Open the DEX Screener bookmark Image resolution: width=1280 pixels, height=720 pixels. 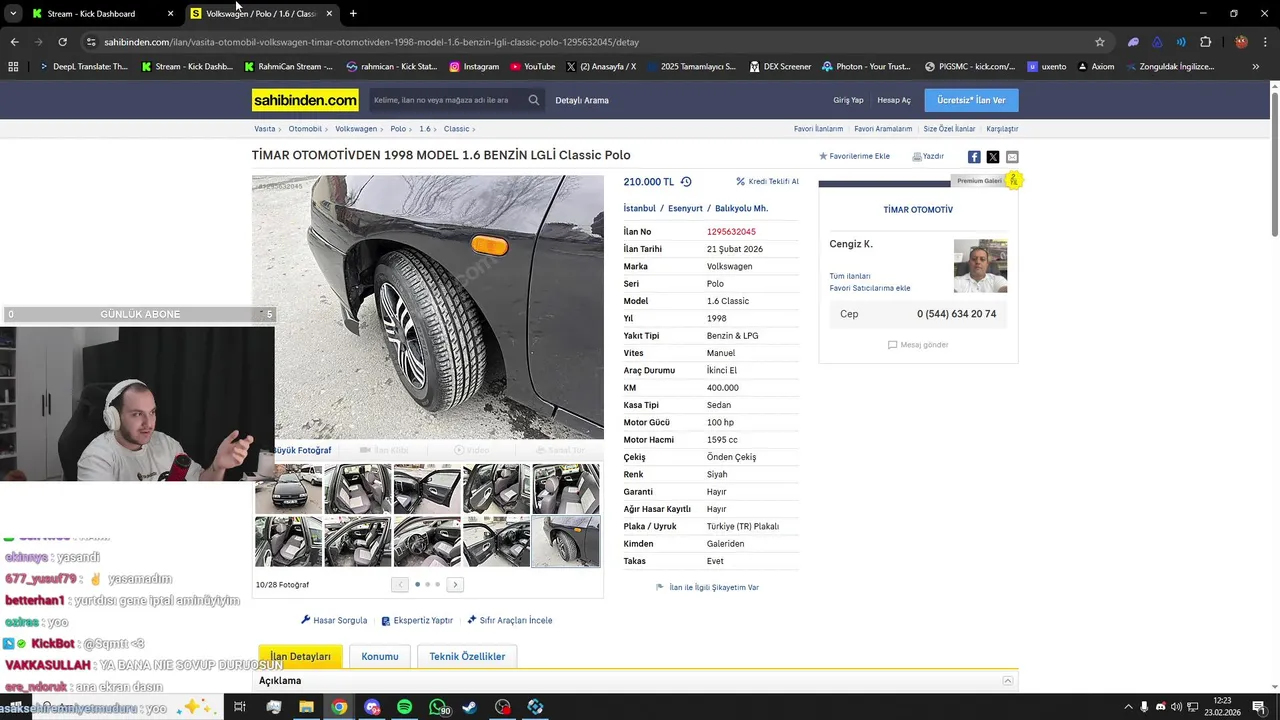(779, 67)
